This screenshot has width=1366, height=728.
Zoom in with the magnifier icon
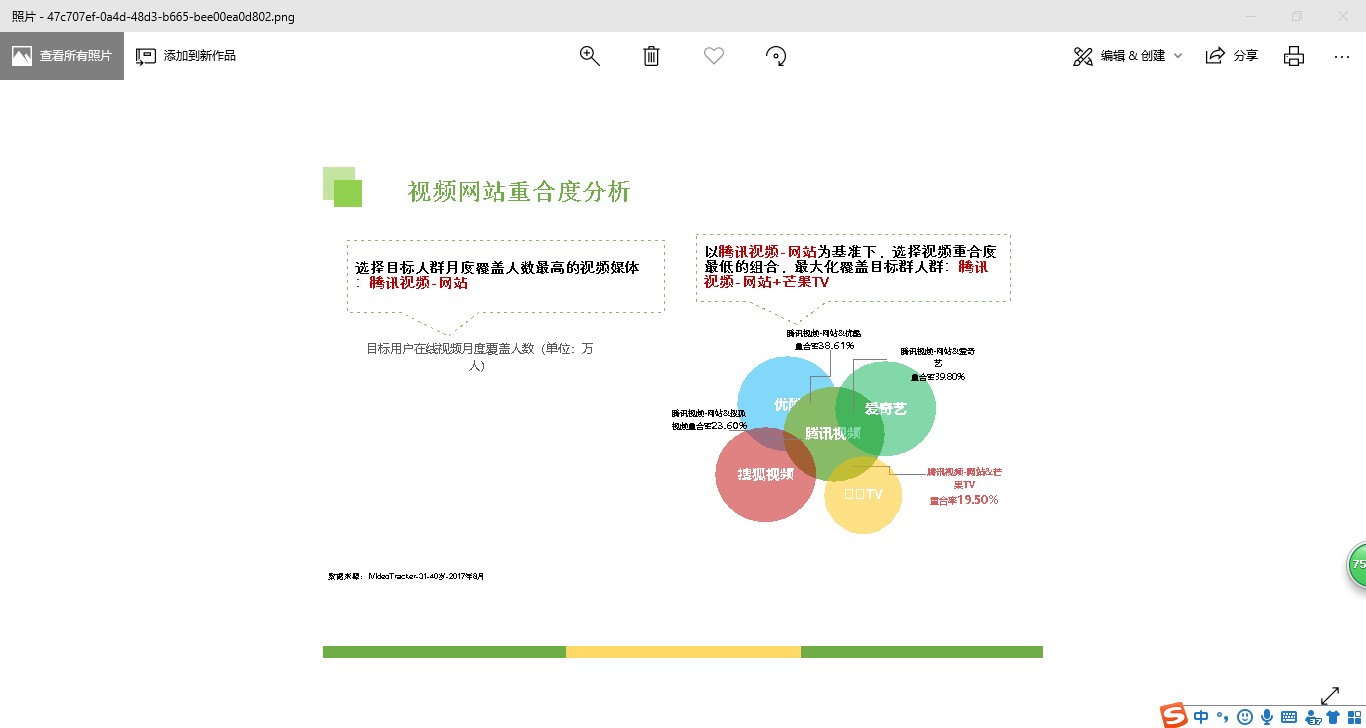(590, 56)
